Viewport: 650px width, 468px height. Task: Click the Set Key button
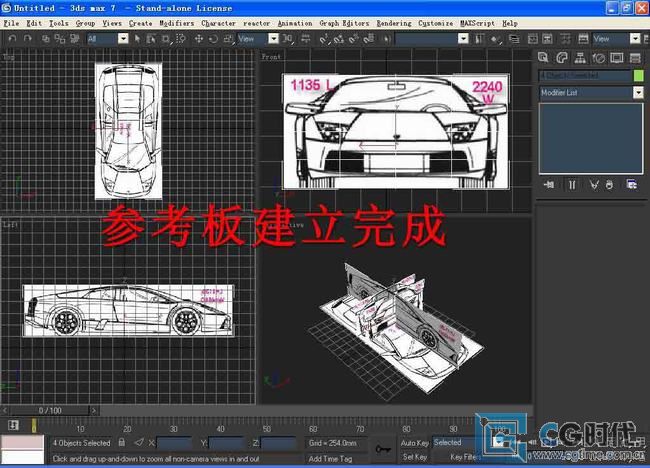(x=415, y=457)
